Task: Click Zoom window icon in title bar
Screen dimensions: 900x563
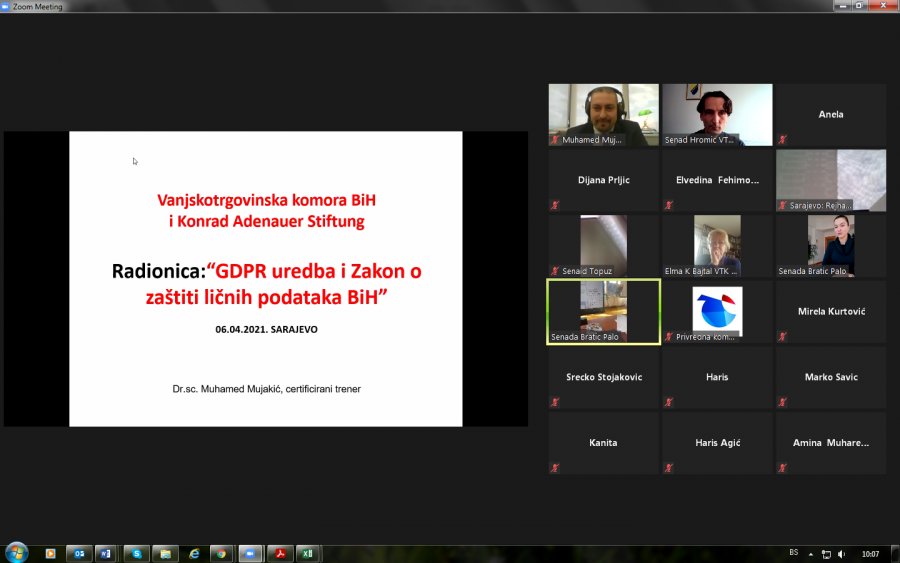Action: point(5,6)
